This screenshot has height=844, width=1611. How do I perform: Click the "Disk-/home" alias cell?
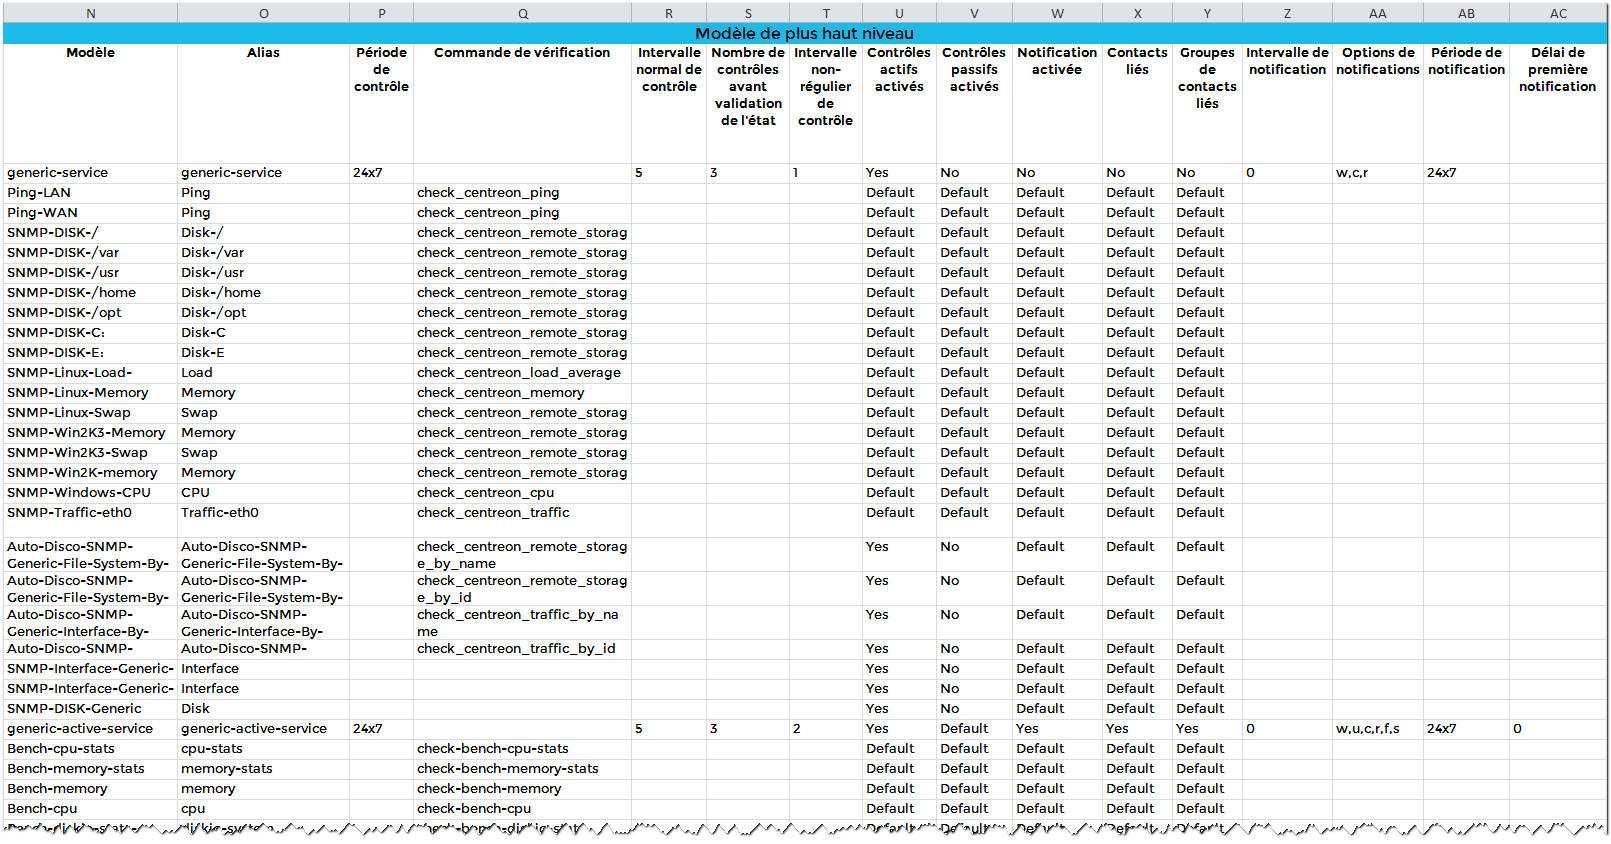(221, 293)
